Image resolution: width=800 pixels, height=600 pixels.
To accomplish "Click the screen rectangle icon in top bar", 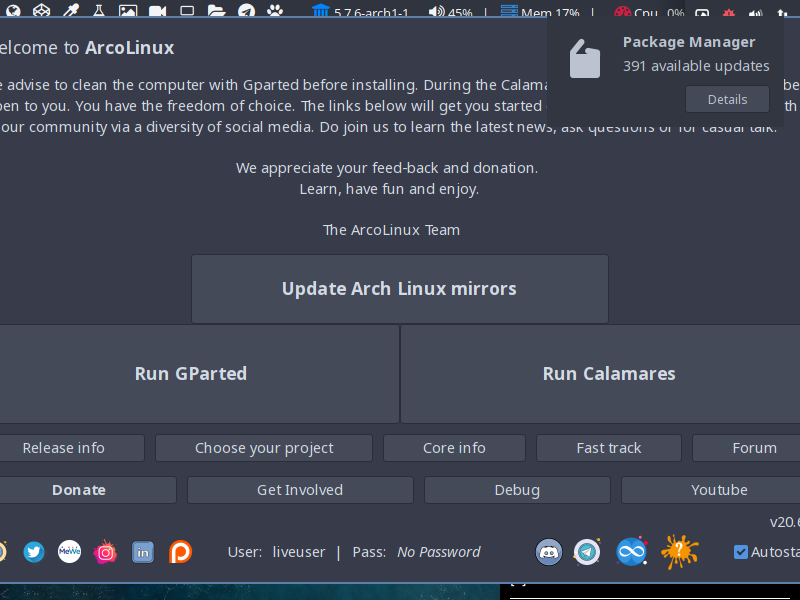I will (x=187, y=11).
